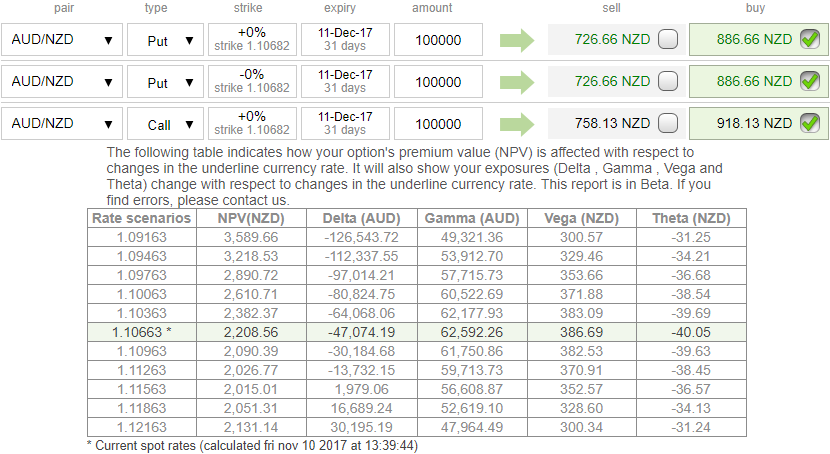This screenshot has height=454, width=830.
Task: Click the Rate scenarios column header
Action: point(141,218)
